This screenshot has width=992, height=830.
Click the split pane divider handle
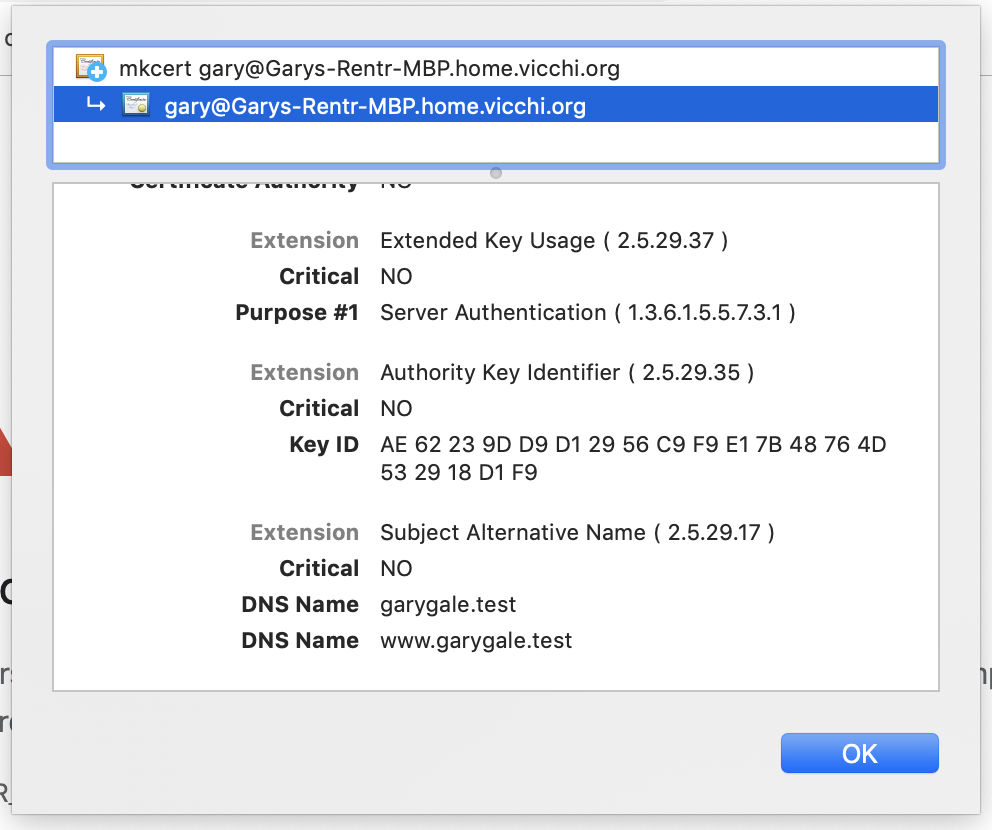tap(496, 173)
